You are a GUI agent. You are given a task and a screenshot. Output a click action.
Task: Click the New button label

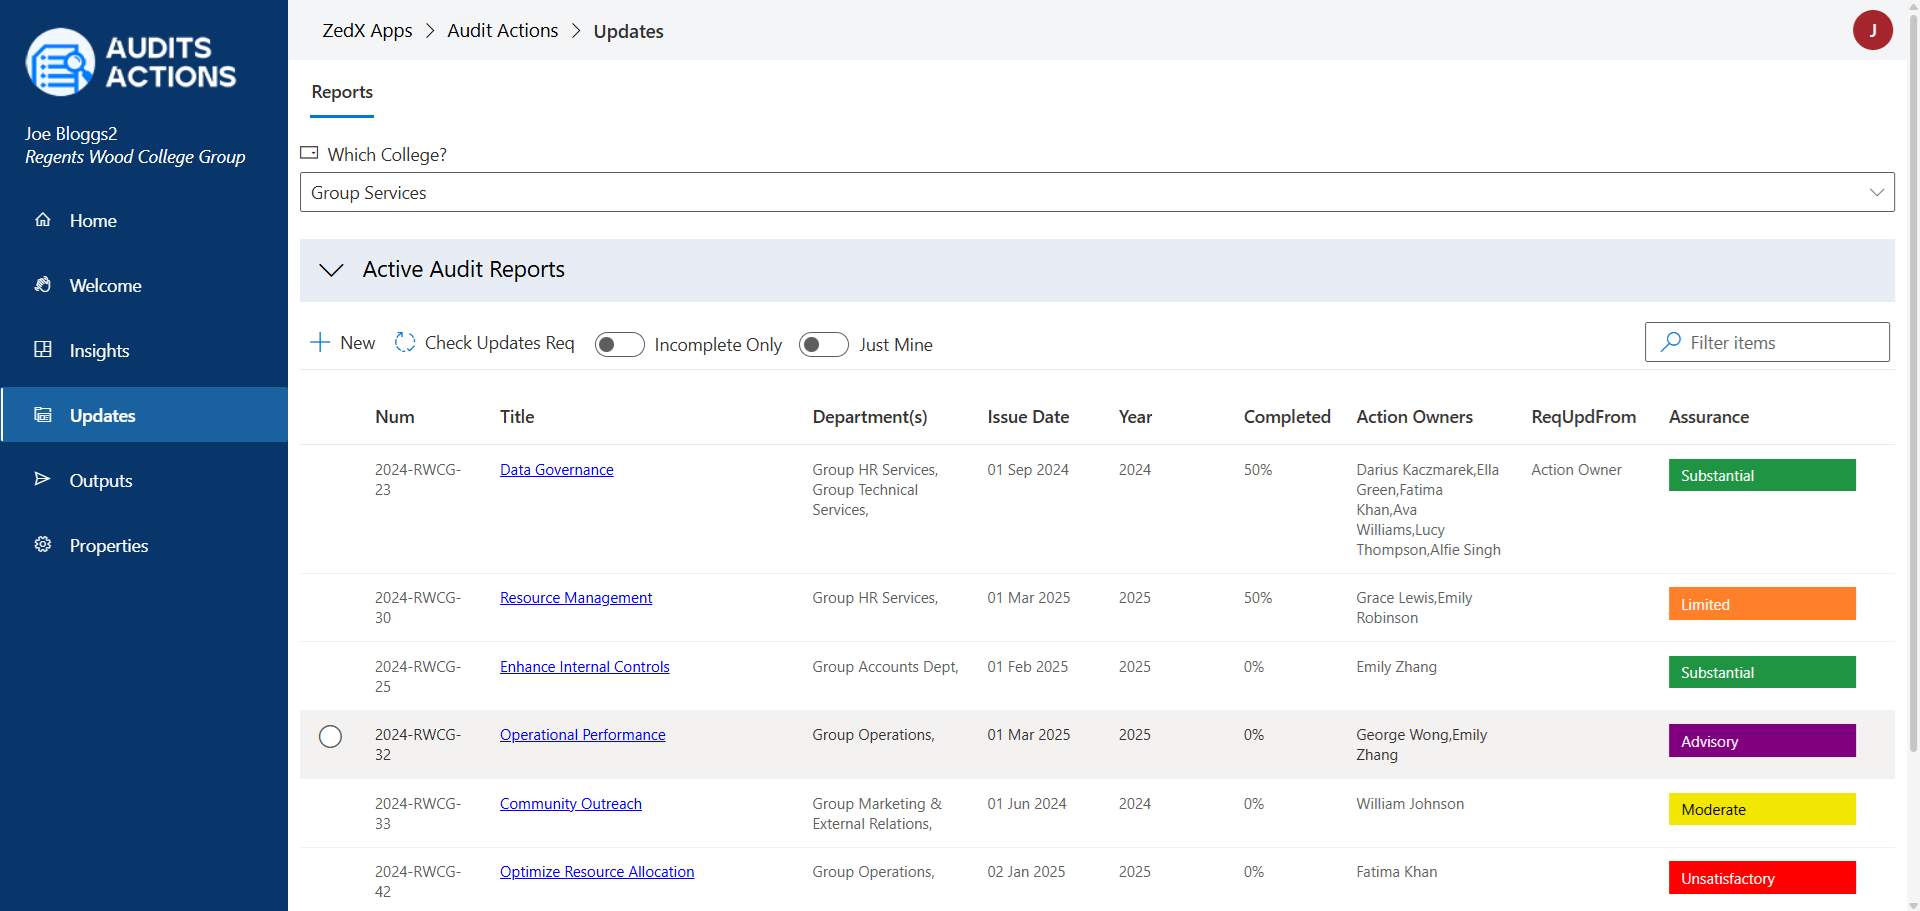(x=358, y=343)
